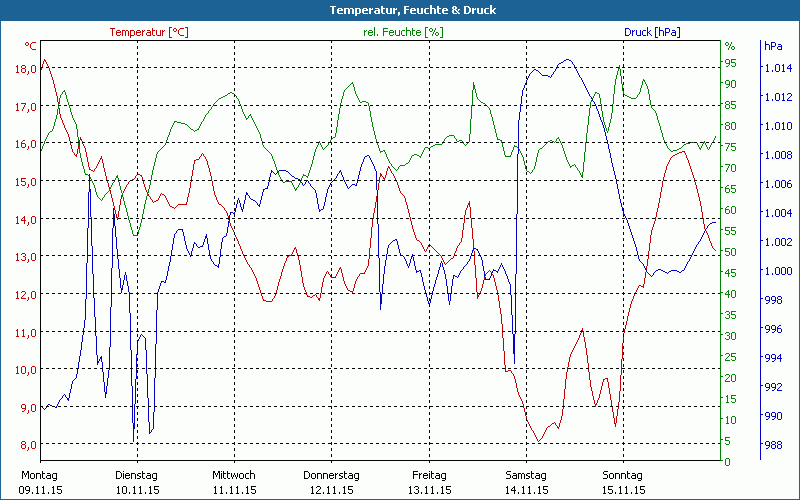The image size is (800, 500).
Task: Choose the Mittwoch 11.11.15 date label
Action: (x=234, y=482)
